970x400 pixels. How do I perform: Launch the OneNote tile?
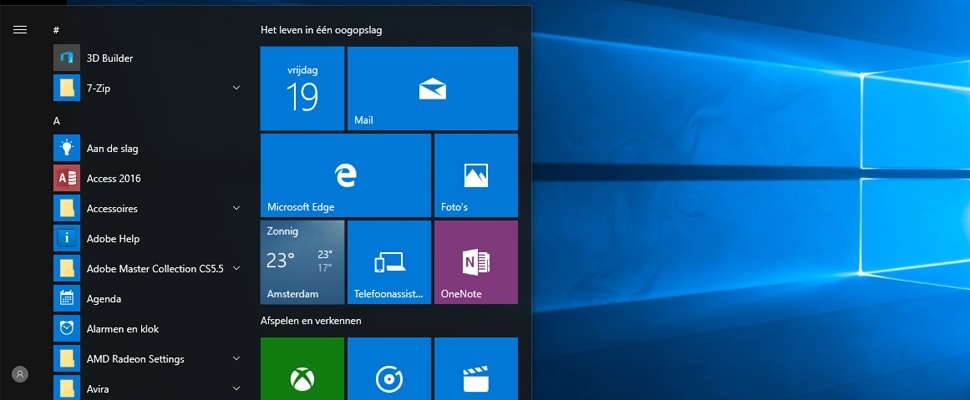coord(476,262)
